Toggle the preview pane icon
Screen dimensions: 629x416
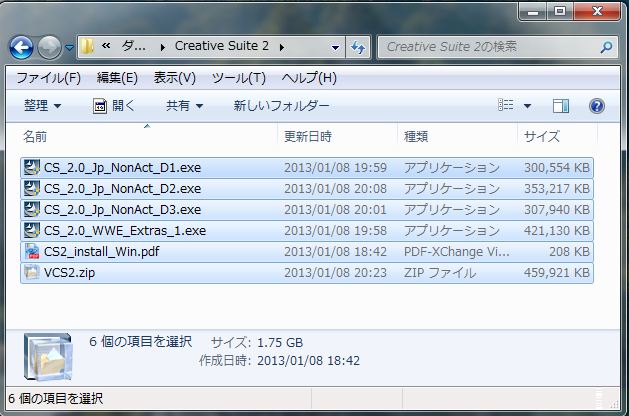coord(560,106)
